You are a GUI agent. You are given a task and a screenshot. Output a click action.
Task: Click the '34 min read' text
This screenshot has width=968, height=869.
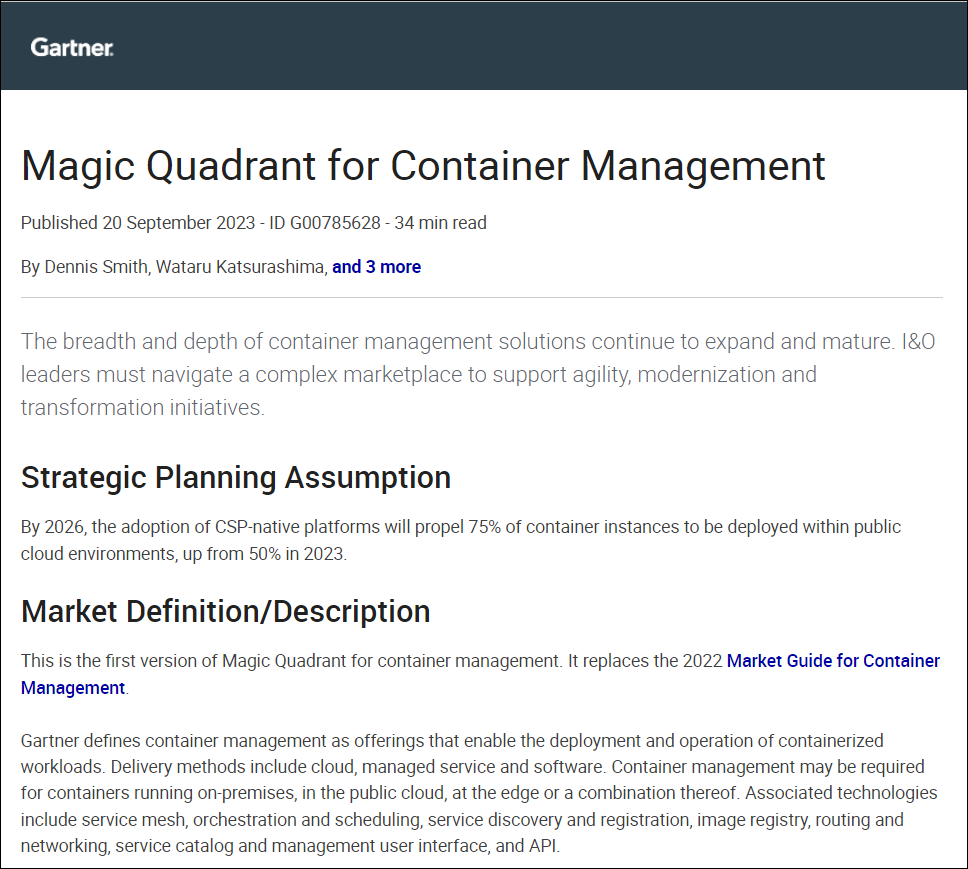point(441,222)
